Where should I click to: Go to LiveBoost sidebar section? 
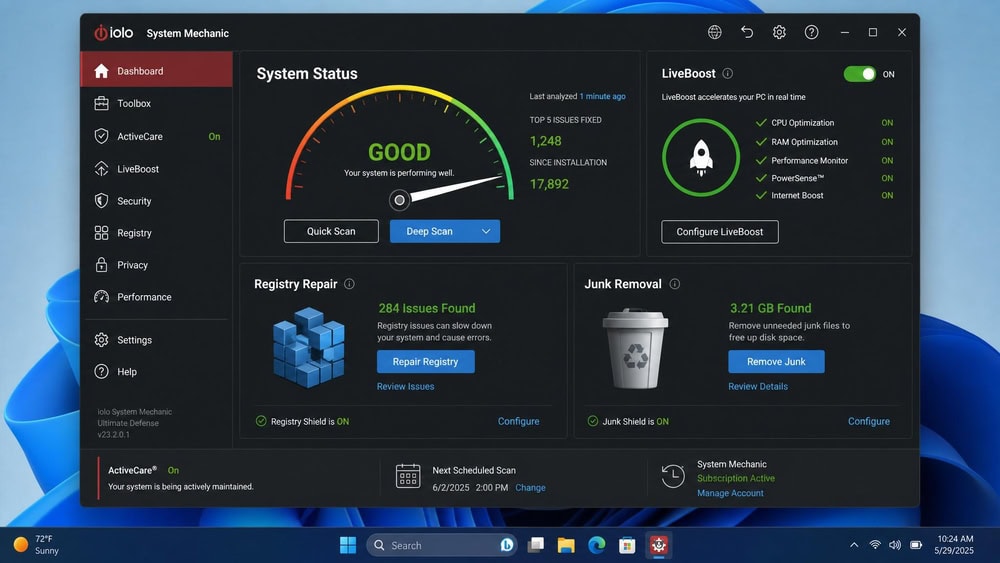pos(156,169)
